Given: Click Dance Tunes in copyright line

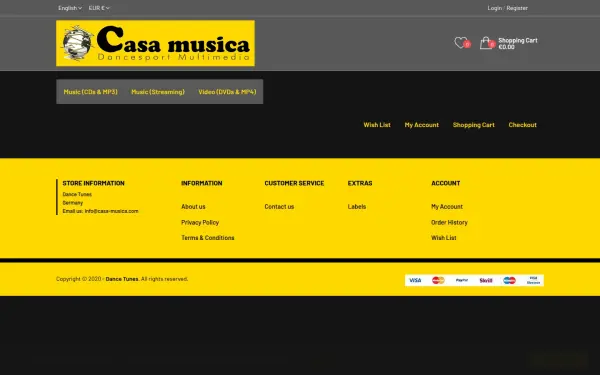Looking at the screenshot, I should [x=122, y=279].
